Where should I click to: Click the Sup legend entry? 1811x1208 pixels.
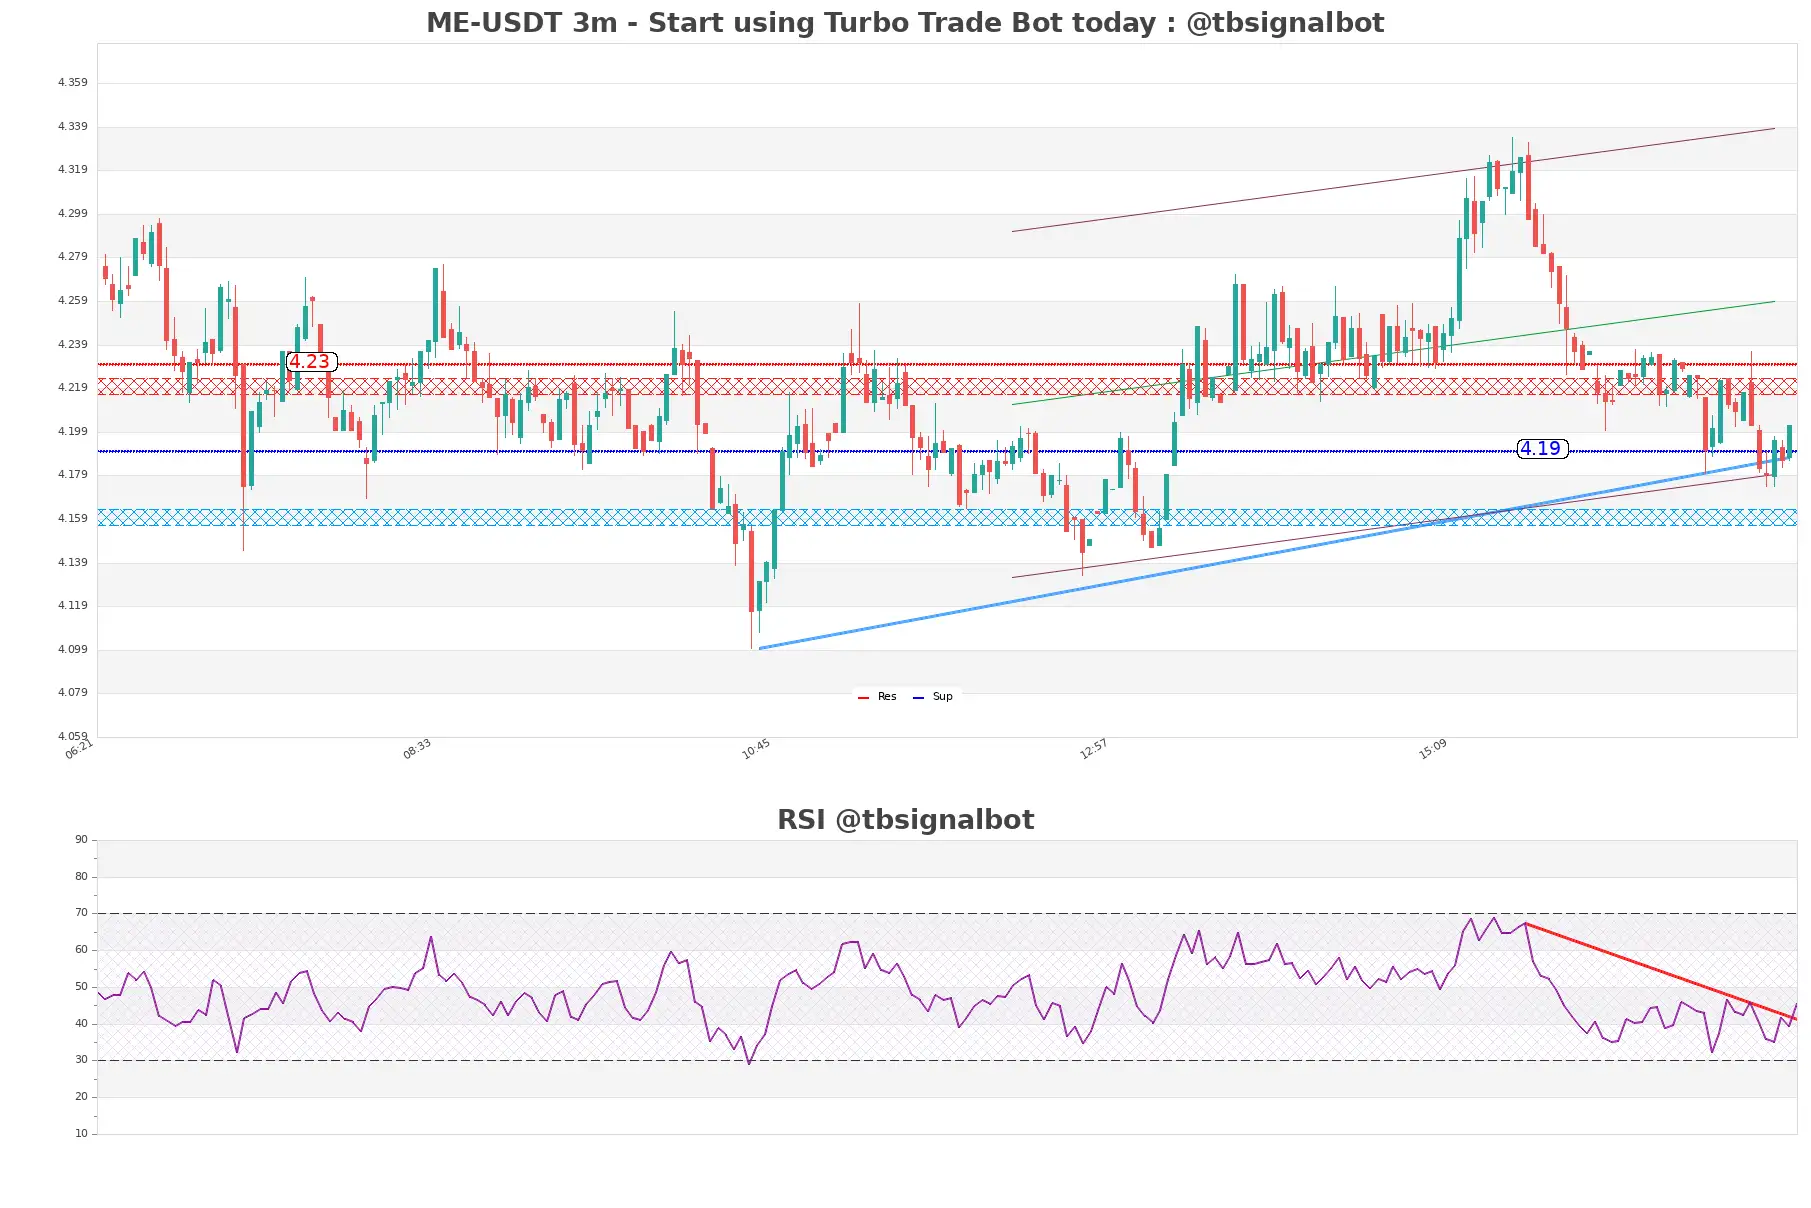[x=933, y=696]
